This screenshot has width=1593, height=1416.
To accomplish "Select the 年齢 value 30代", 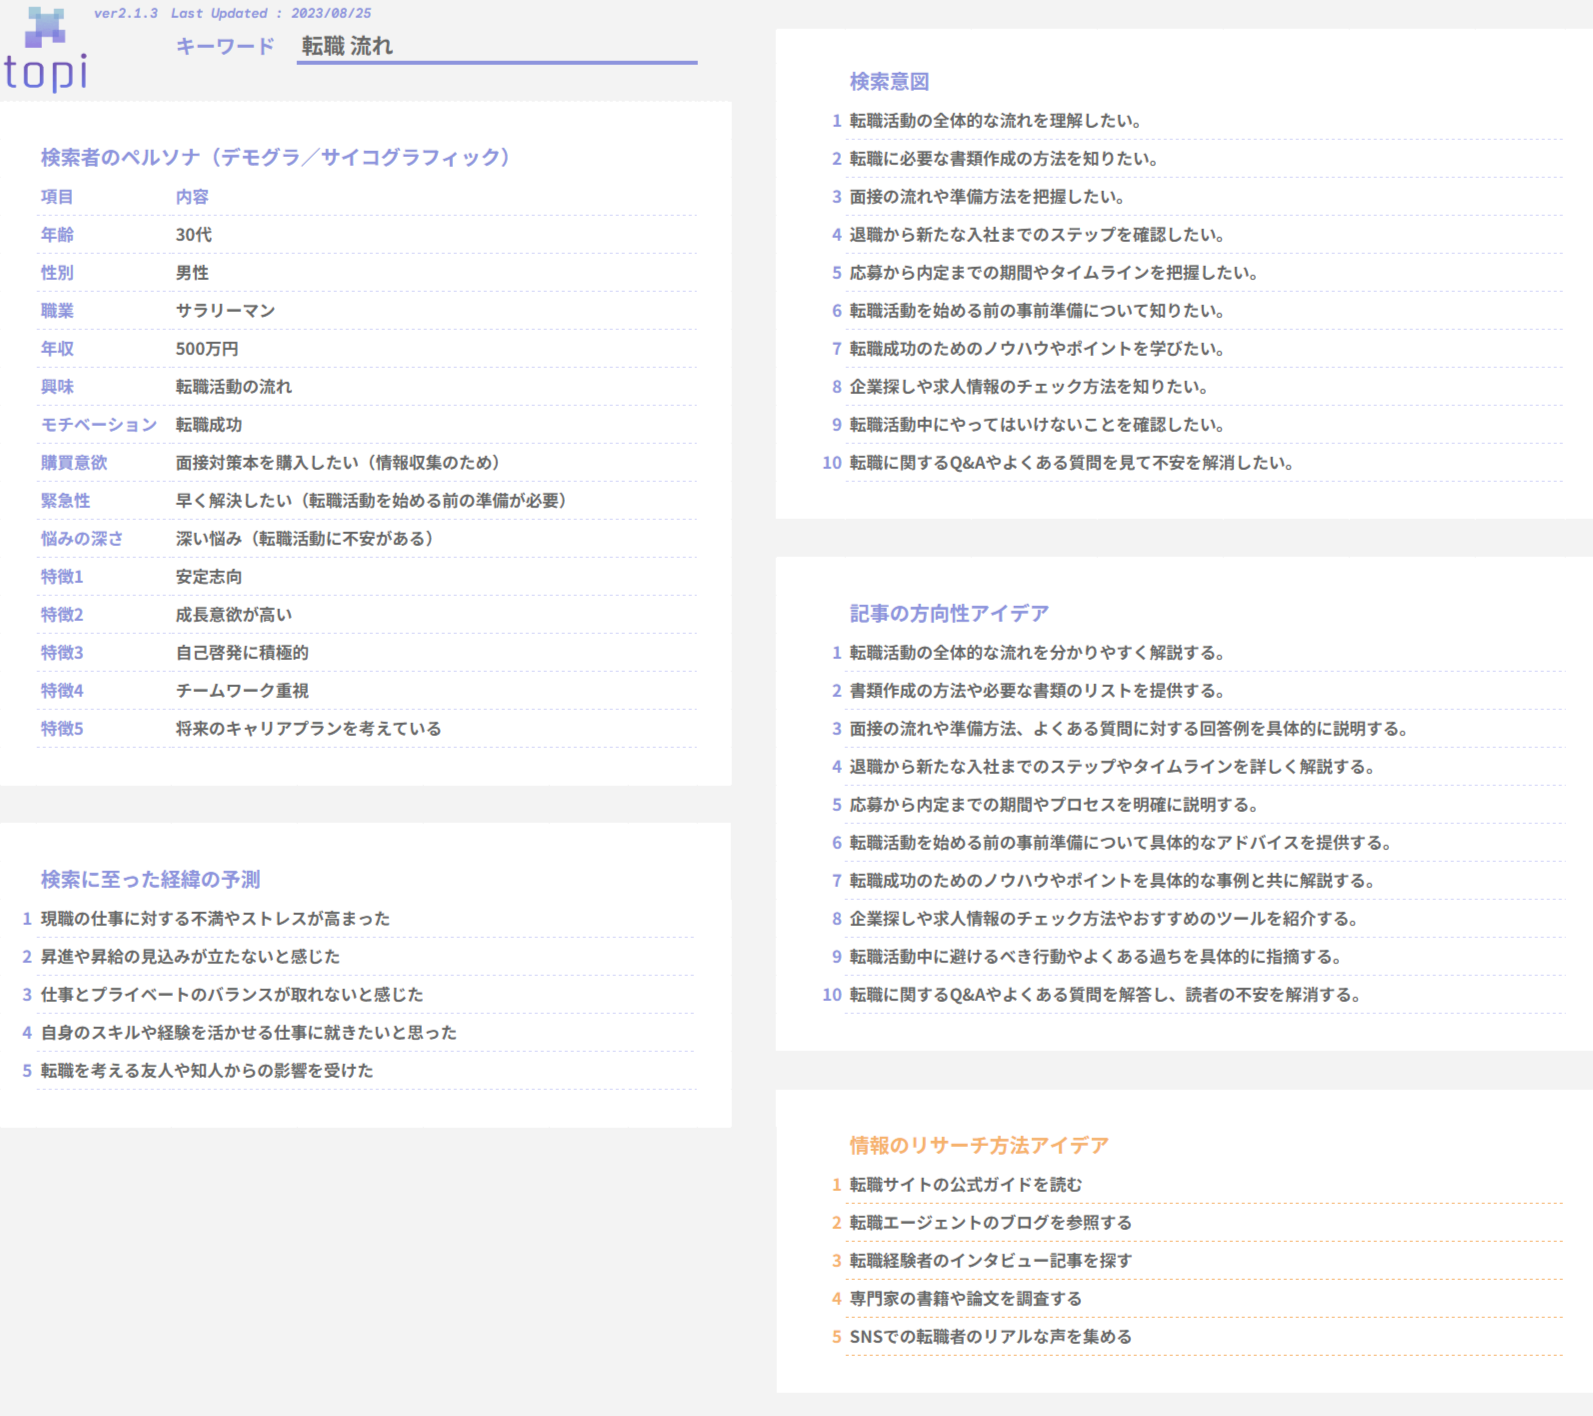I will pos(194,235).
